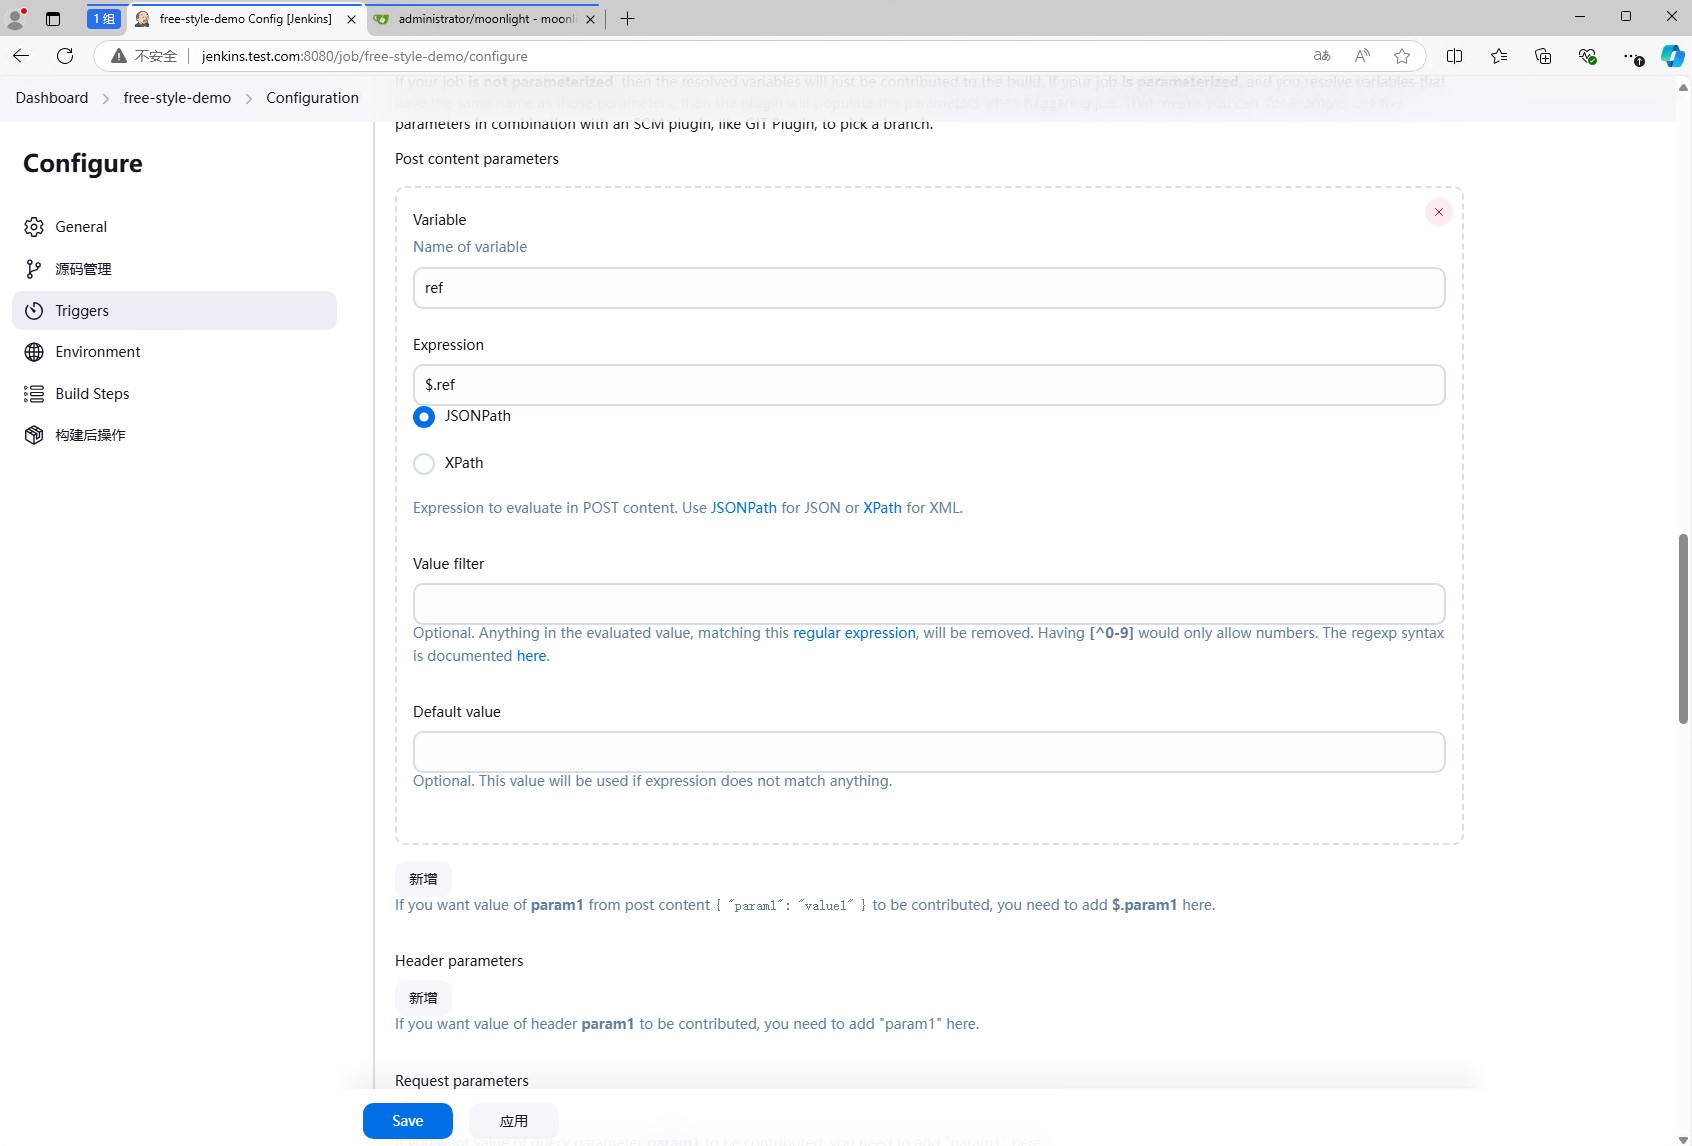
Task: Remove the ref variable with X button
Action: tap(1438, 212)
